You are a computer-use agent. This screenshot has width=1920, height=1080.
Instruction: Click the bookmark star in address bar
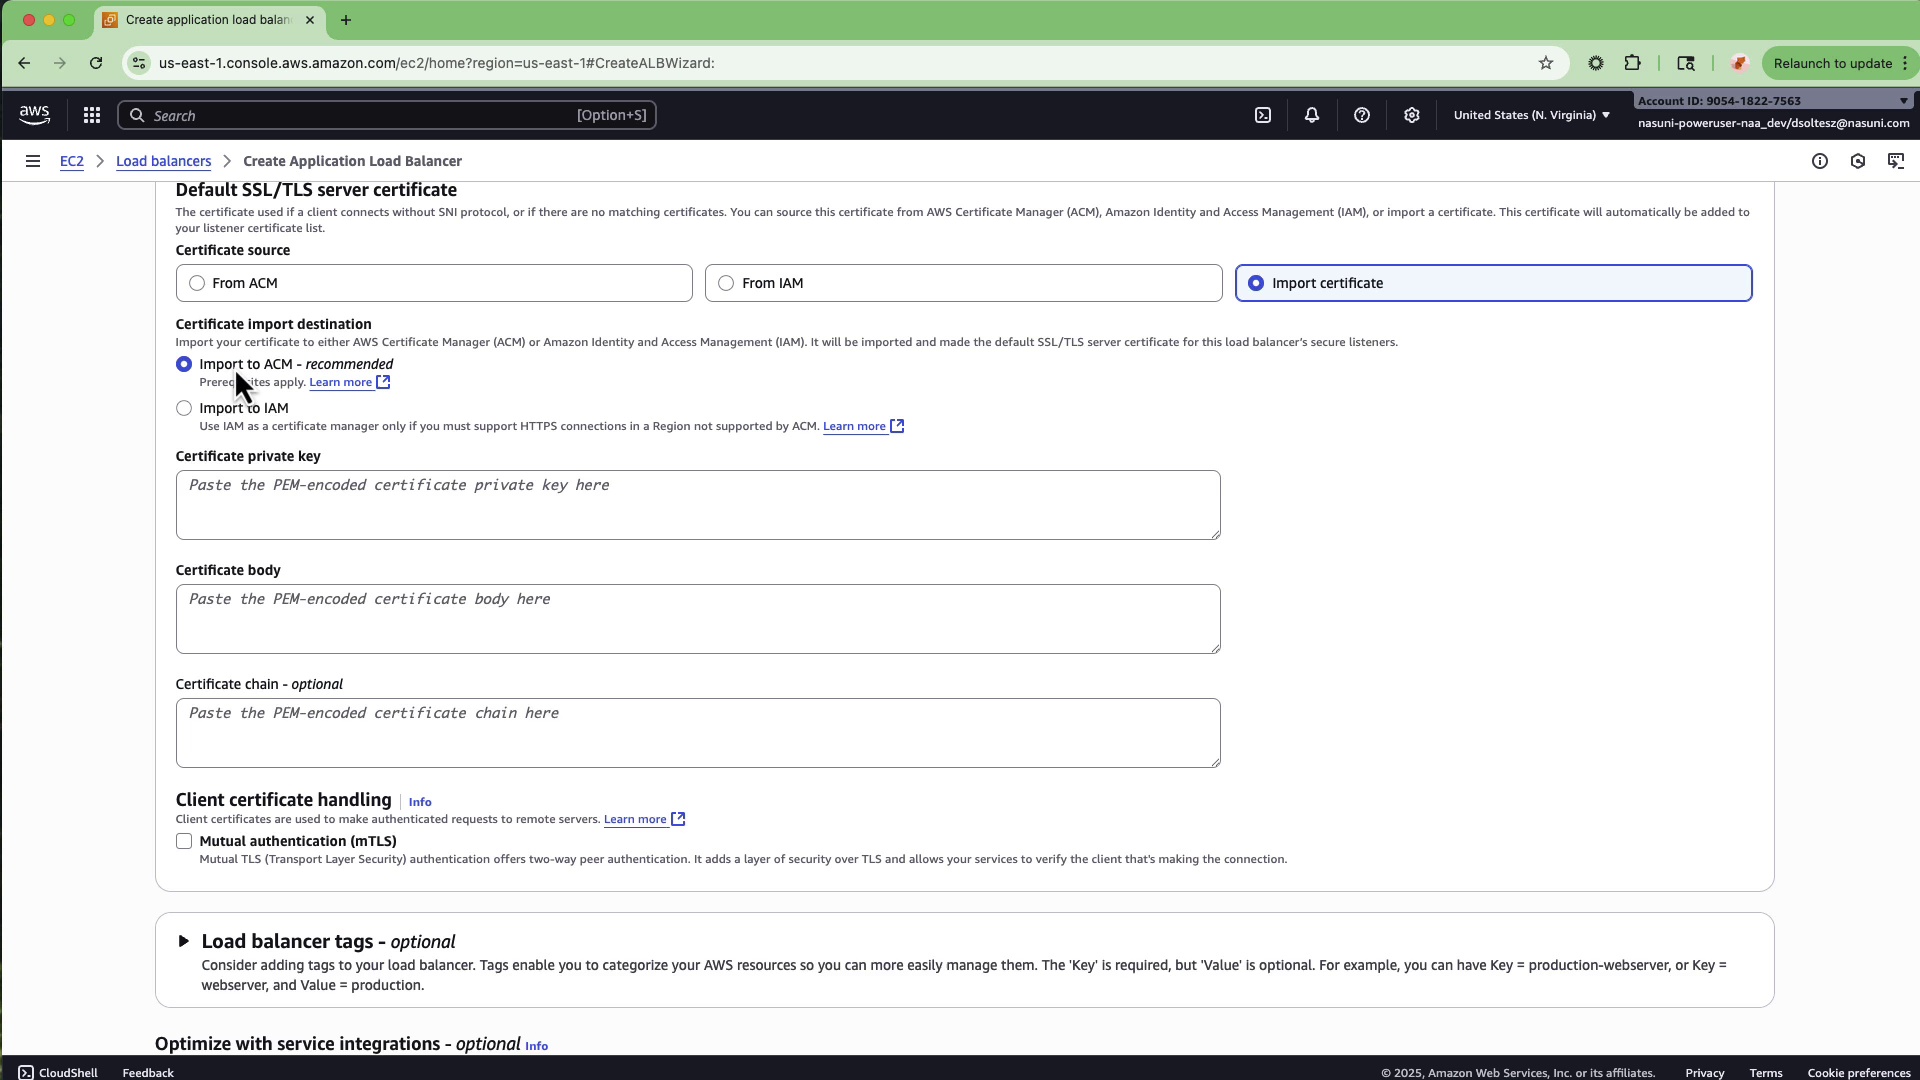(1545, 63)
